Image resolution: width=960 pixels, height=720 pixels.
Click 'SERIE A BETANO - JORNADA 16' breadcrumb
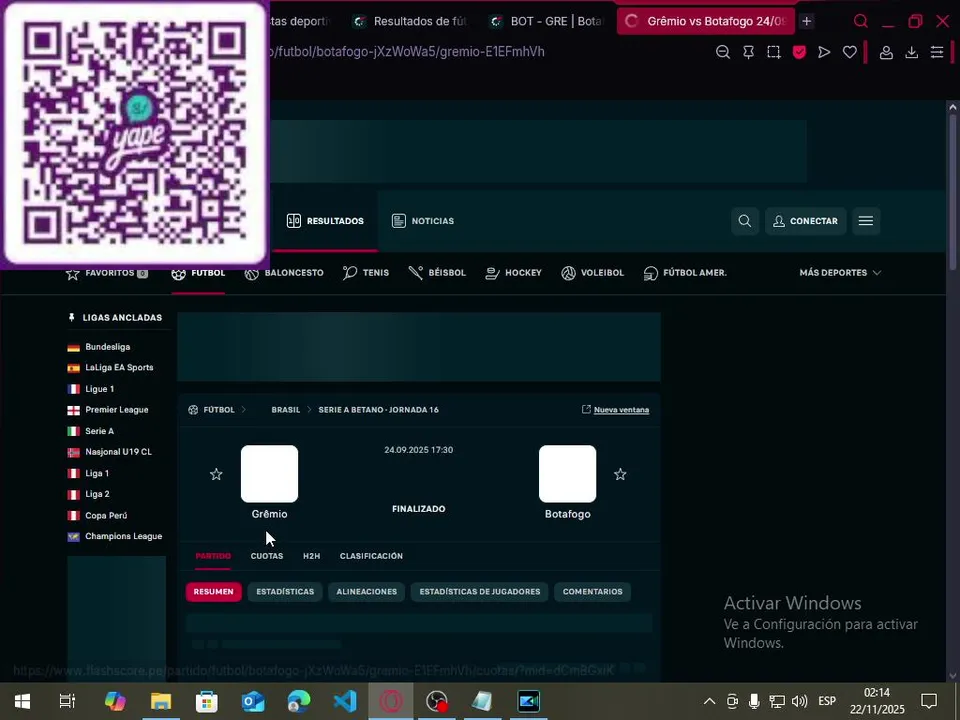[x=378, y=410]
